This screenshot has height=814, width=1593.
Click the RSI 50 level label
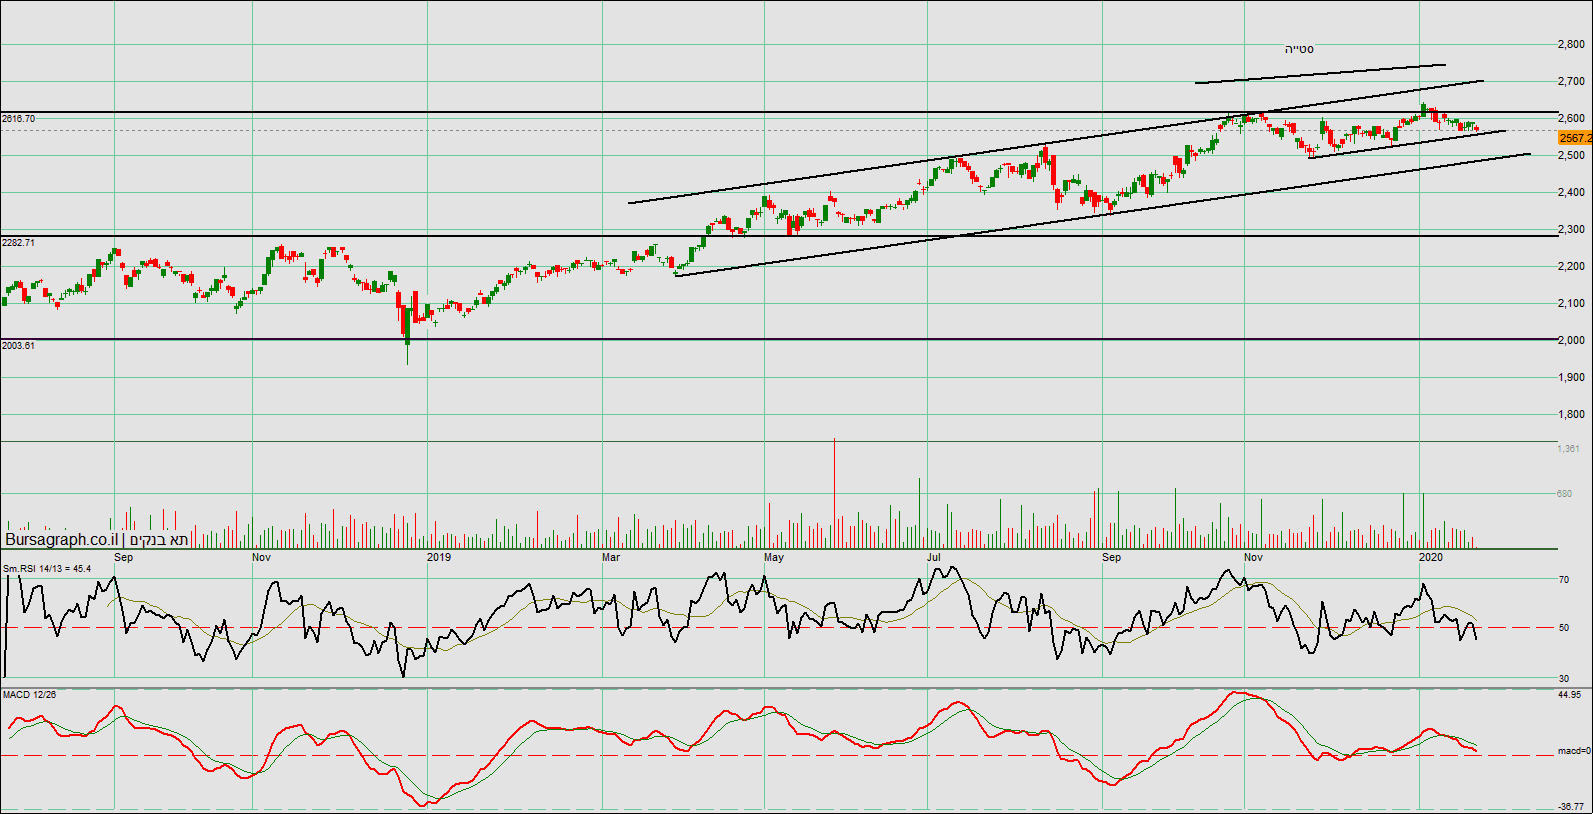[1564, 628]
